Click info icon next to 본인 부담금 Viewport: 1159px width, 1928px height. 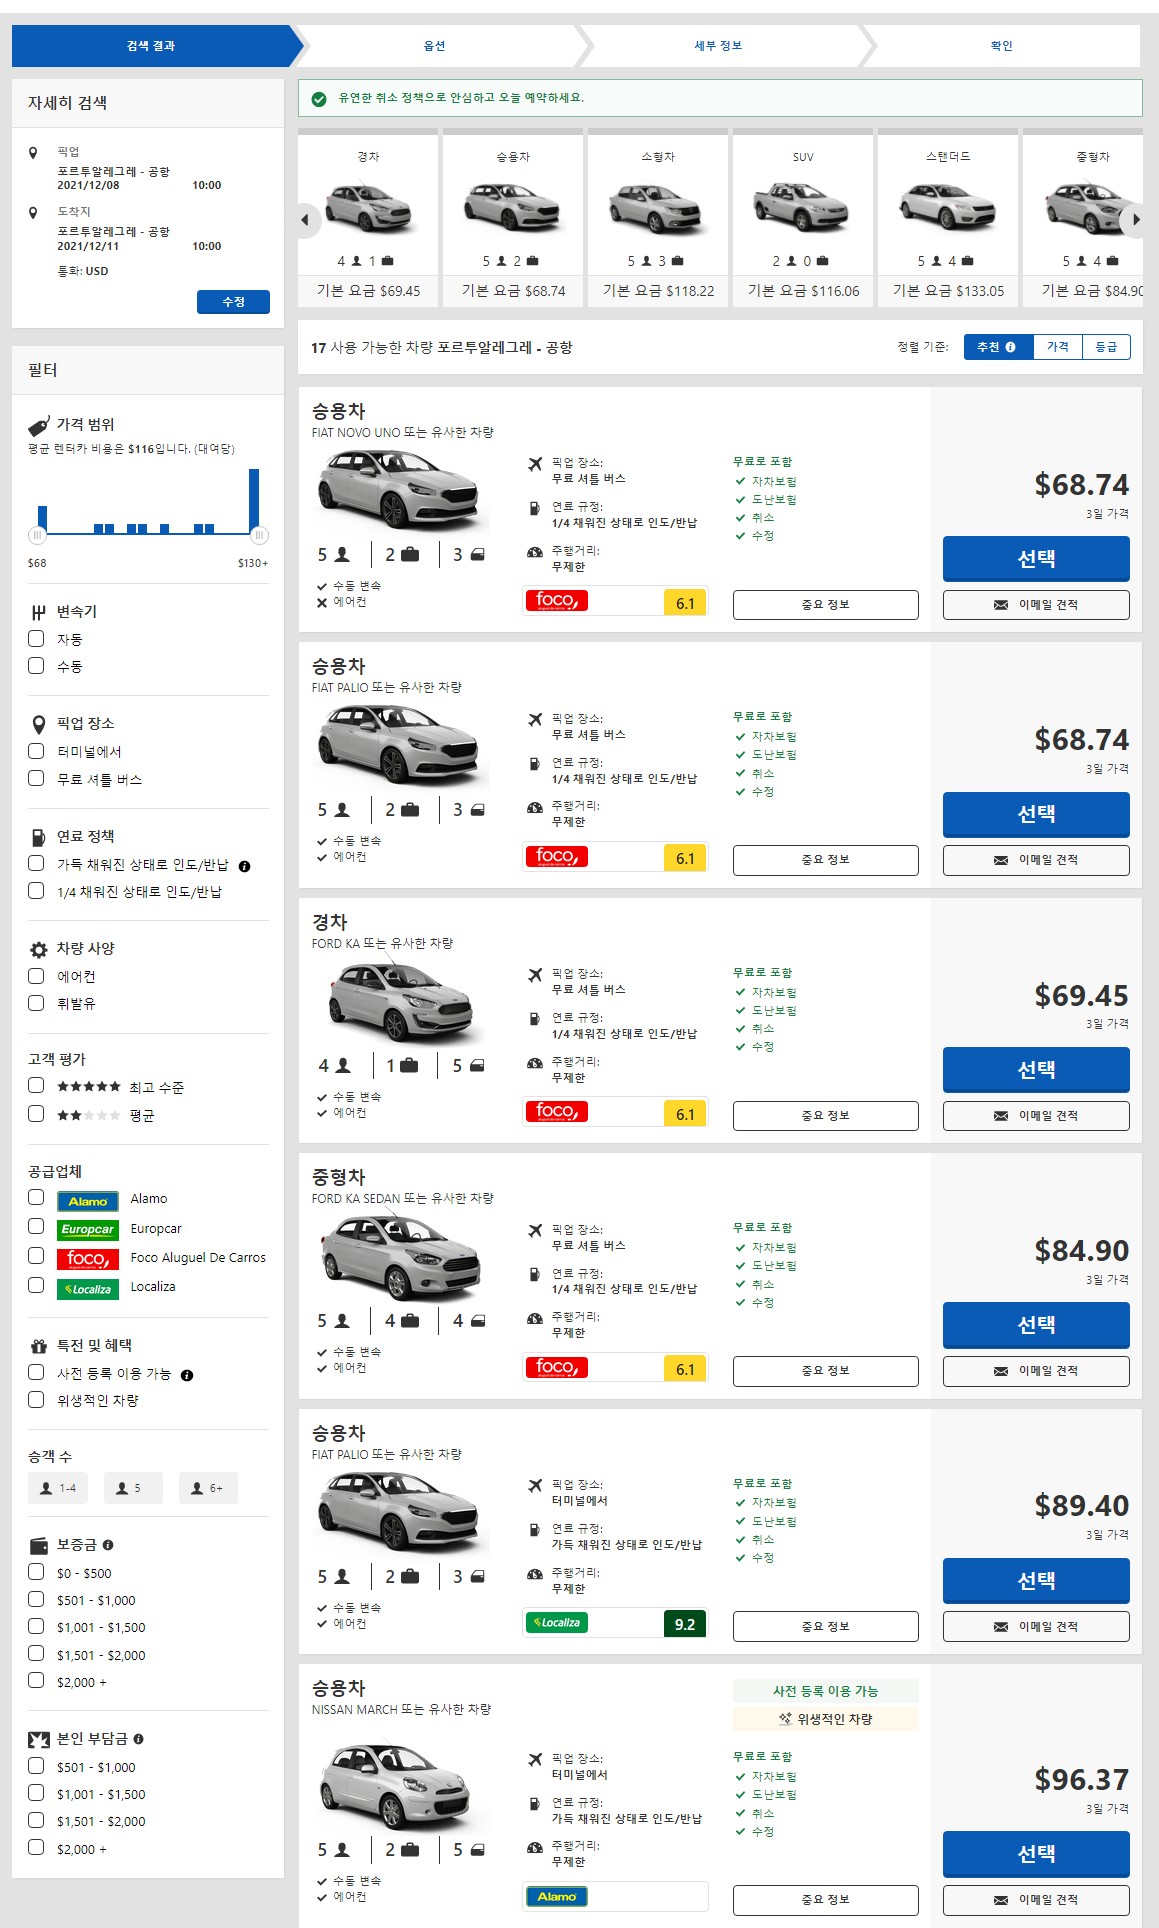(x=138, y=1738)
